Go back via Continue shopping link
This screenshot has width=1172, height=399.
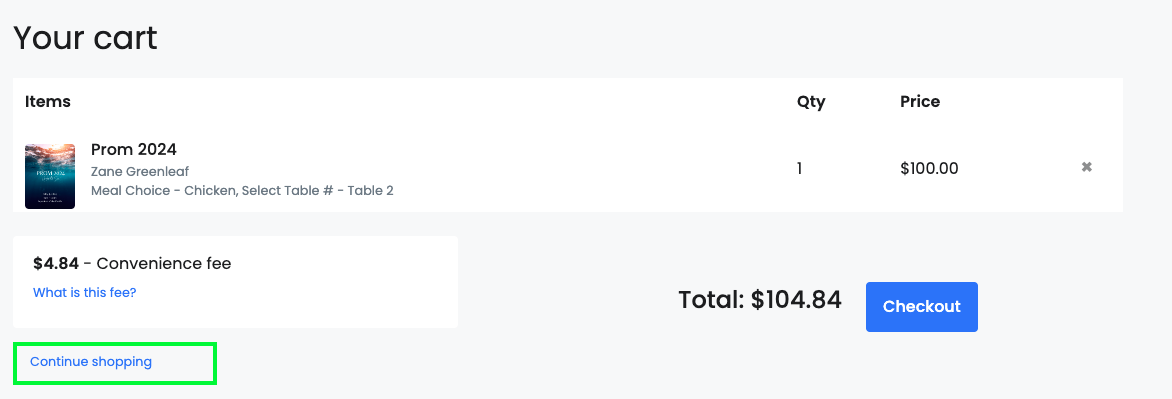(90, 362)
